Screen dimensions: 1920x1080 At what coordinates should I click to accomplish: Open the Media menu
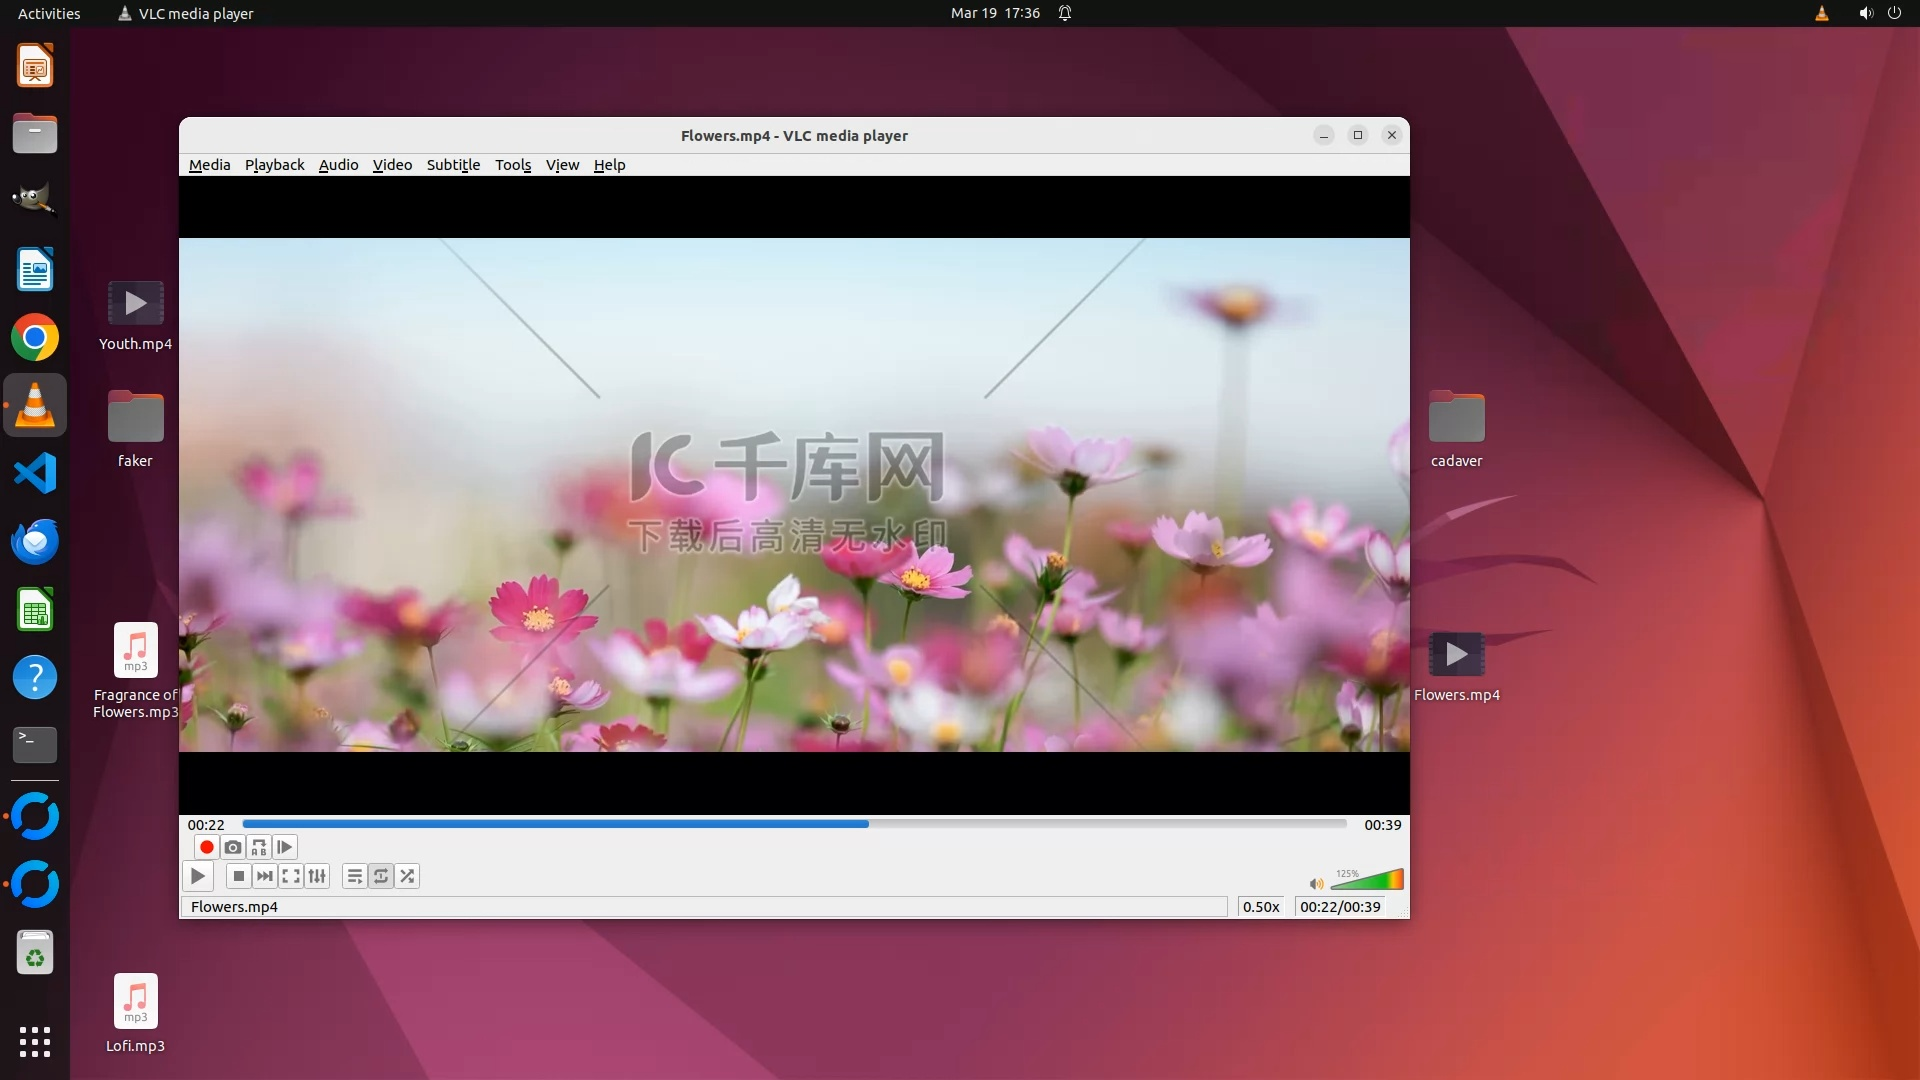pyautogui.click(x=209, y=165)
